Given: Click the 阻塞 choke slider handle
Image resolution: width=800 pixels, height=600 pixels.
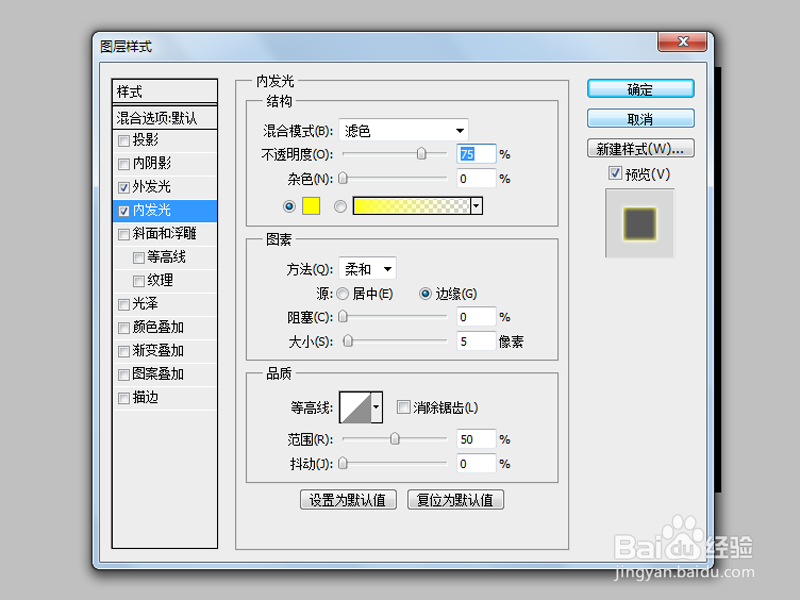Looking at the screenshot, I should [x=343, y=317].
